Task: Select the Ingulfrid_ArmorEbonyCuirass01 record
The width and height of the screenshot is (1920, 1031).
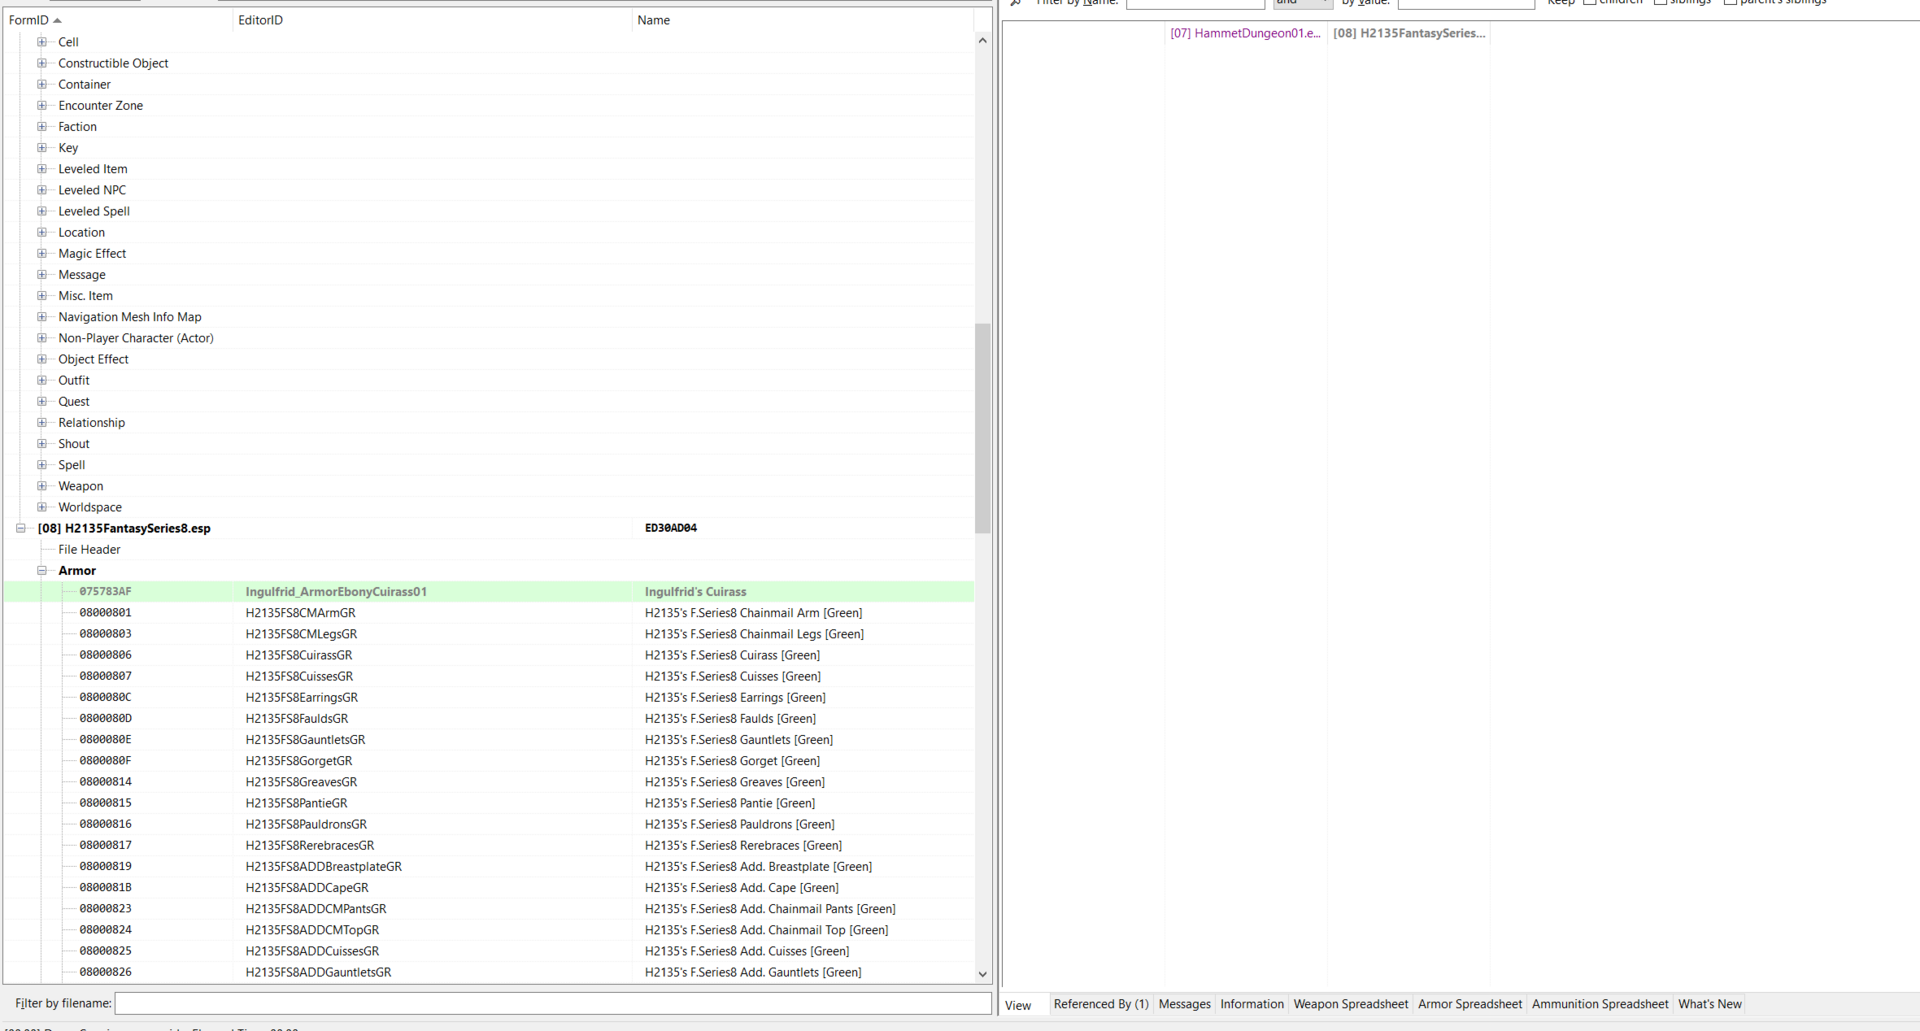Action: (489, 591)
